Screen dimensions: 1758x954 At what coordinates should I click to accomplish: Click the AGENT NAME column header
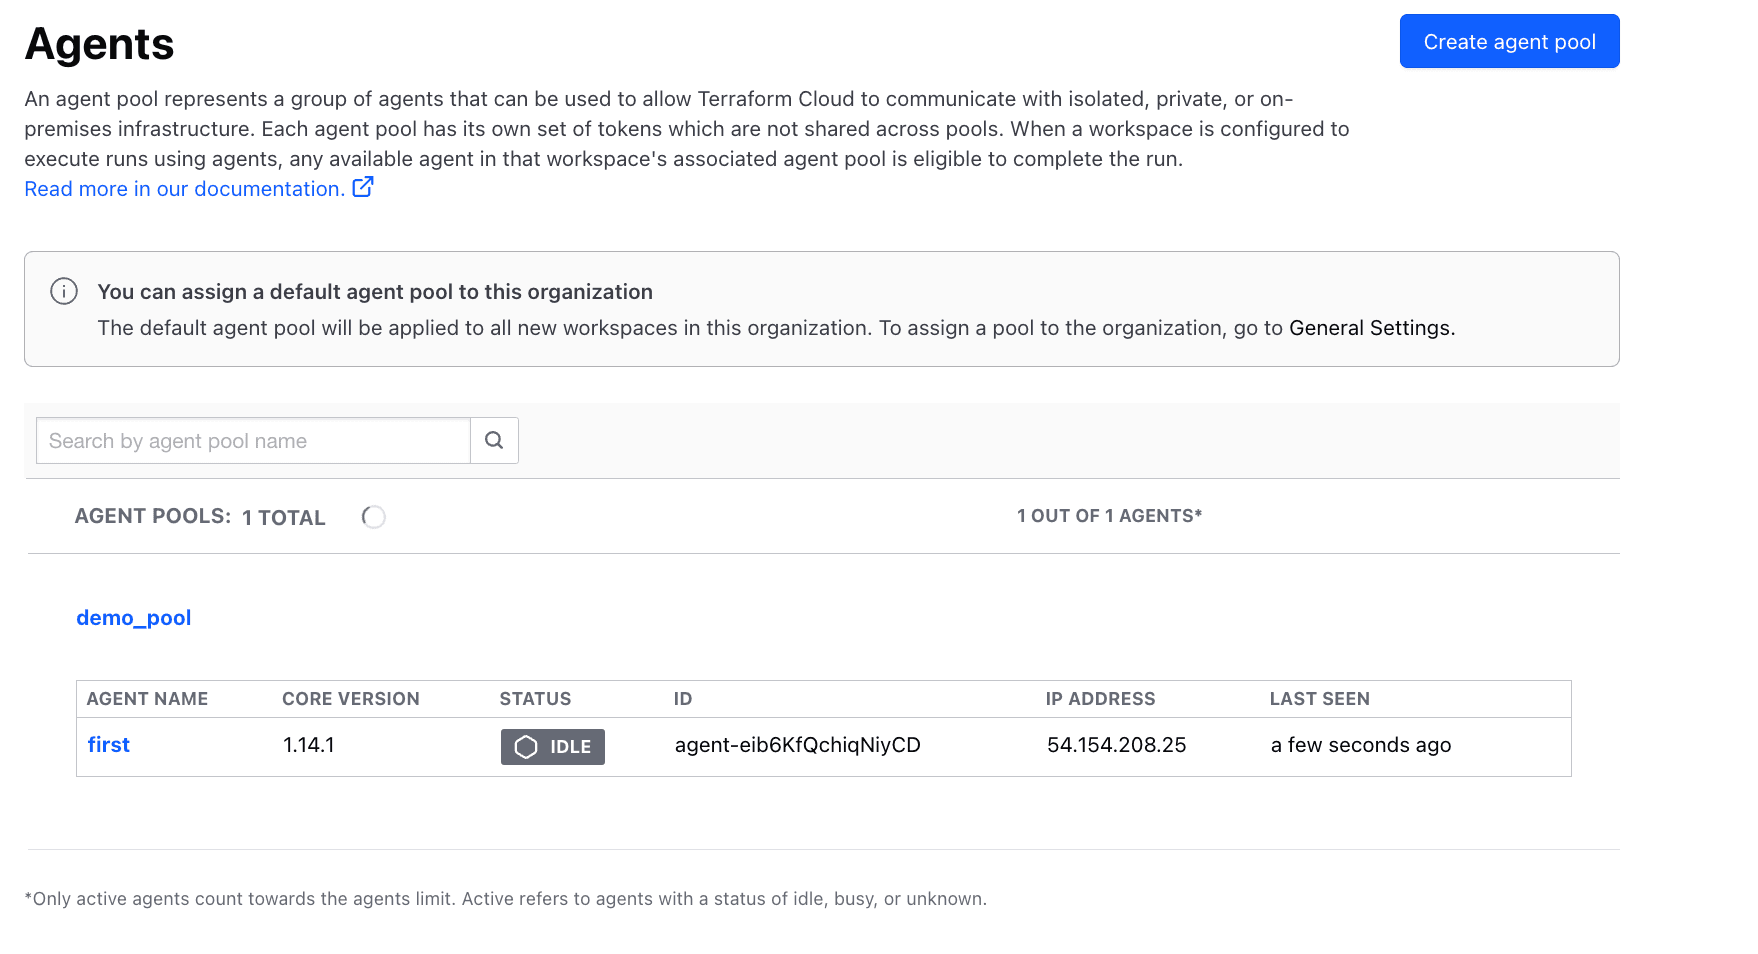pyautogui.click(x=146, y=698)
